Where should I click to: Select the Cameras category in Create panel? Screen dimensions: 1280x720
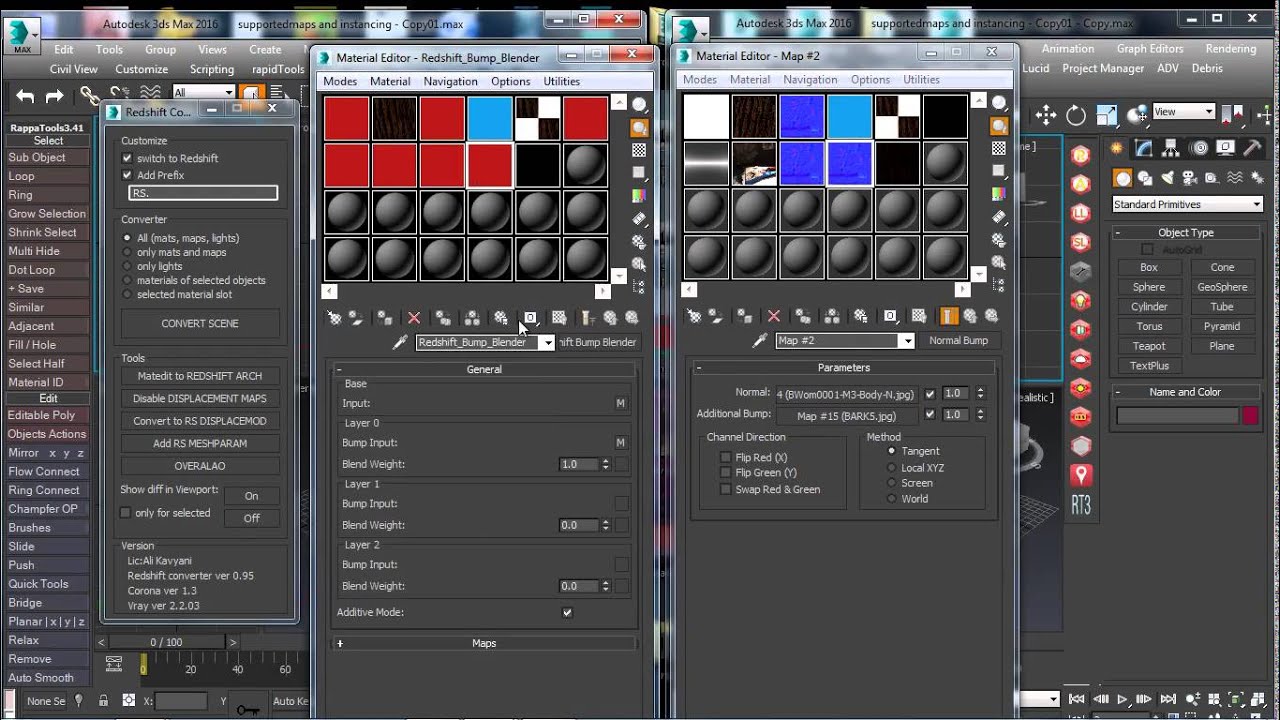1188,178
